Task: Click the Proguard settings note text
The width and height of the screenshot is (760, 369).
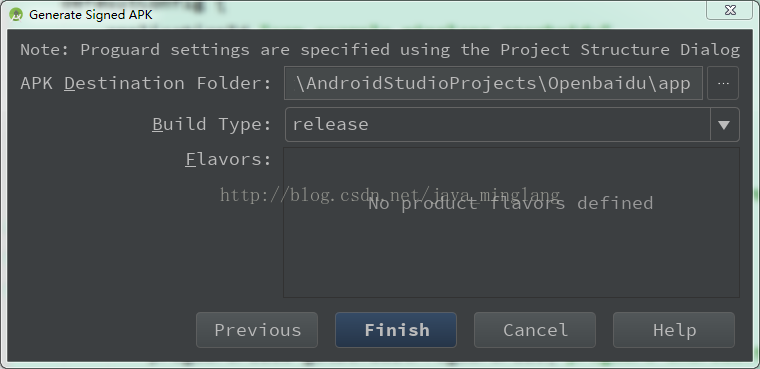Action: point(380,49)
